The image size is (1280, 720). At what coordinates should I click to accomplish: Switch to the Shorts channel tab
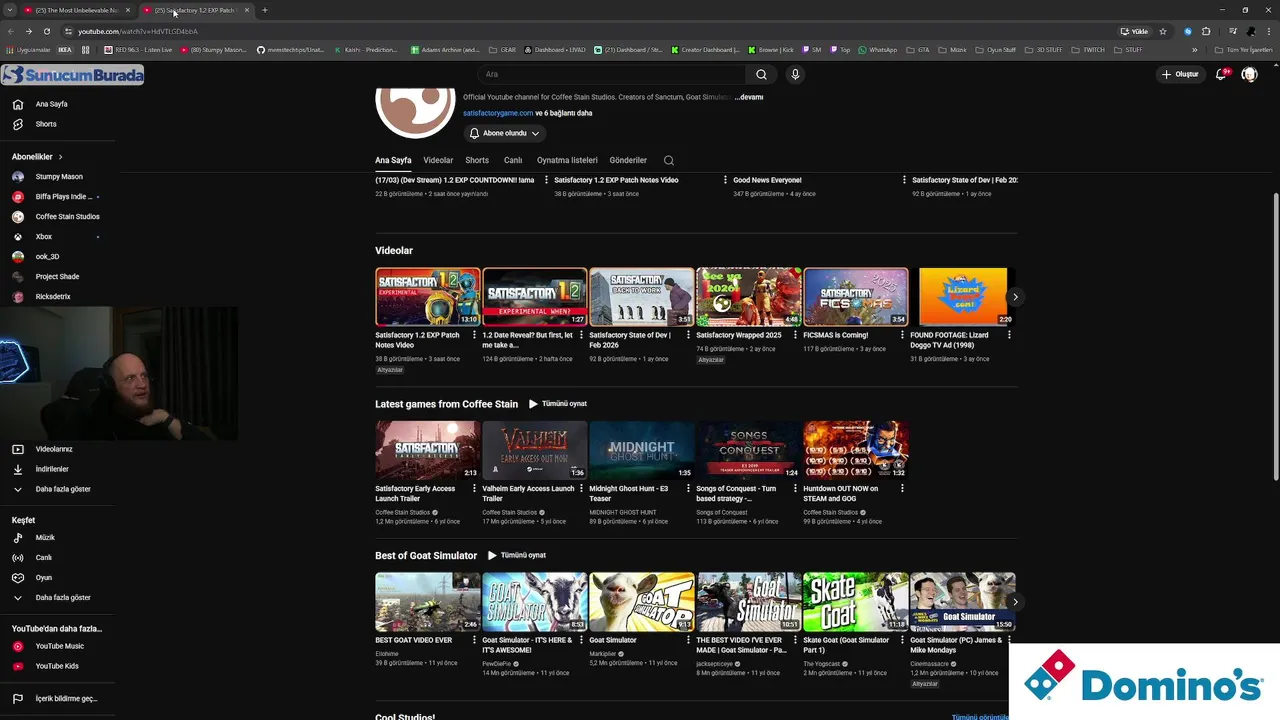click(x=477, y=160)
